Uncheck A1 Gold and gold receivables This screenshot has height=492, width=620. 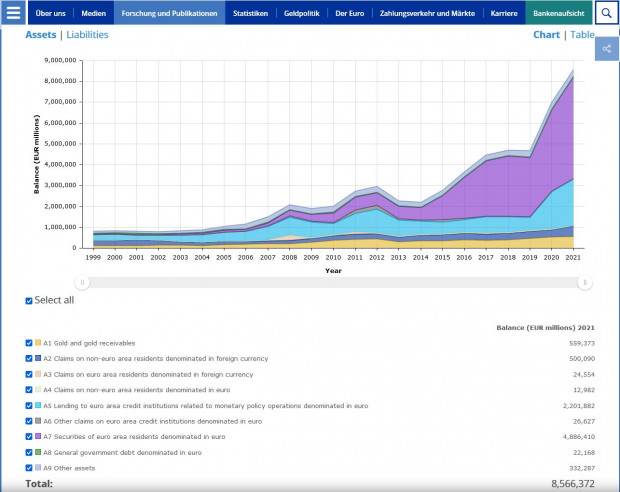[x=29, y=343]
